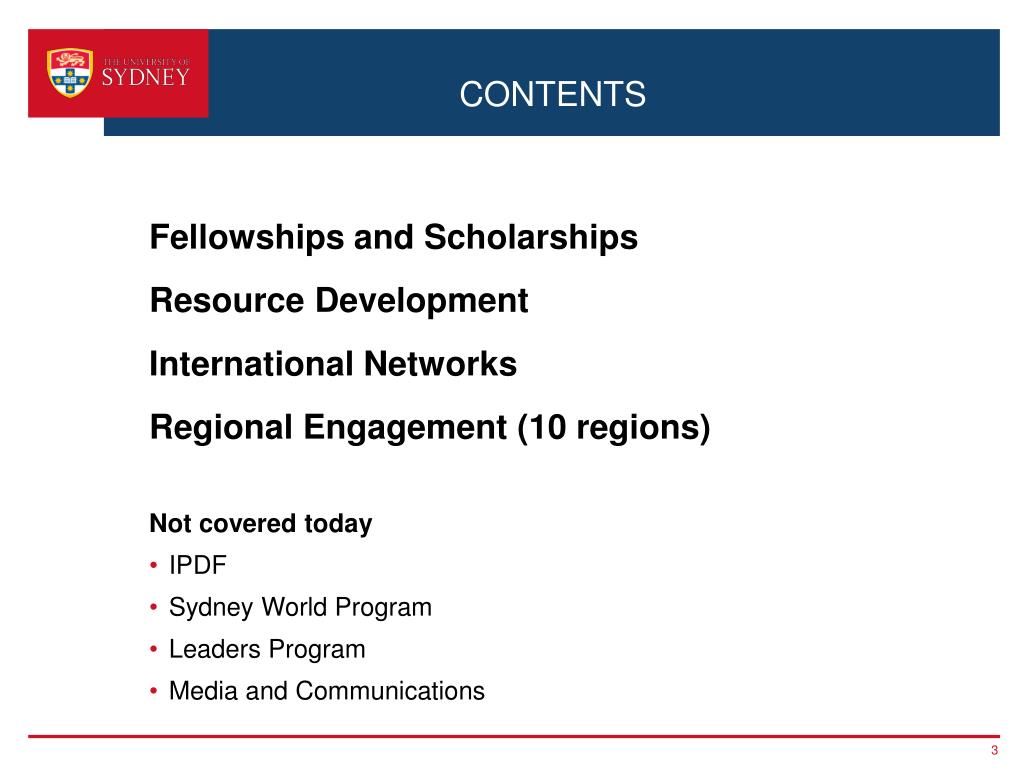
Task: Click the red footer divider line
Action: point(514,736)
